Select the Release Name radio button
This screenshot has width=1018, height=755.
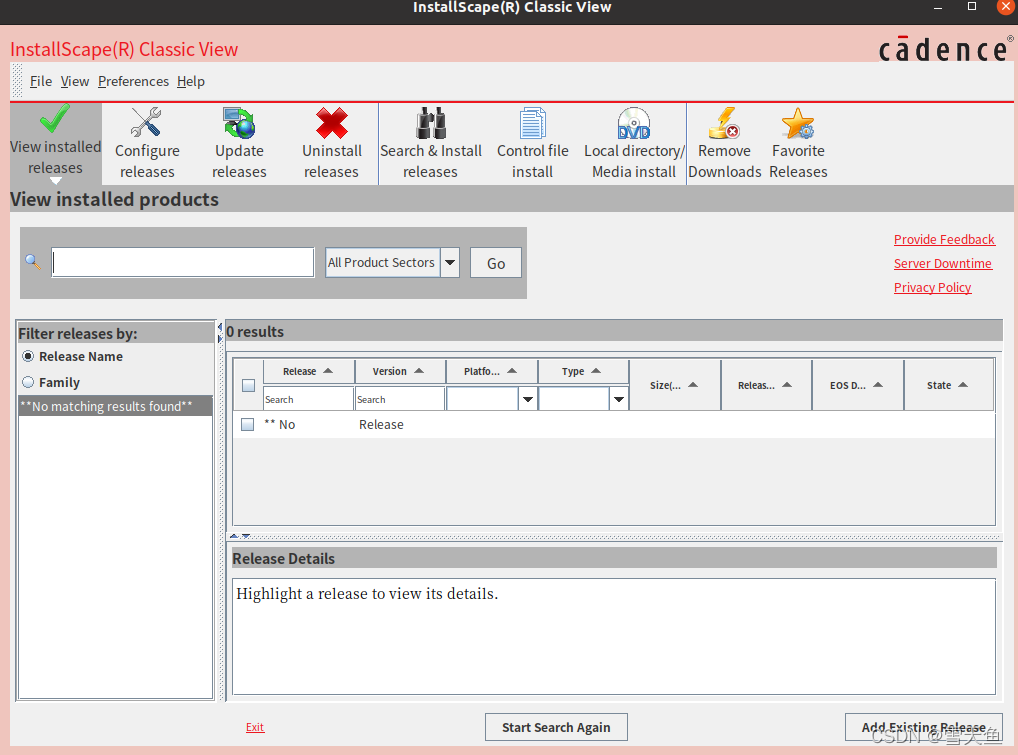(x=28, y=357)
